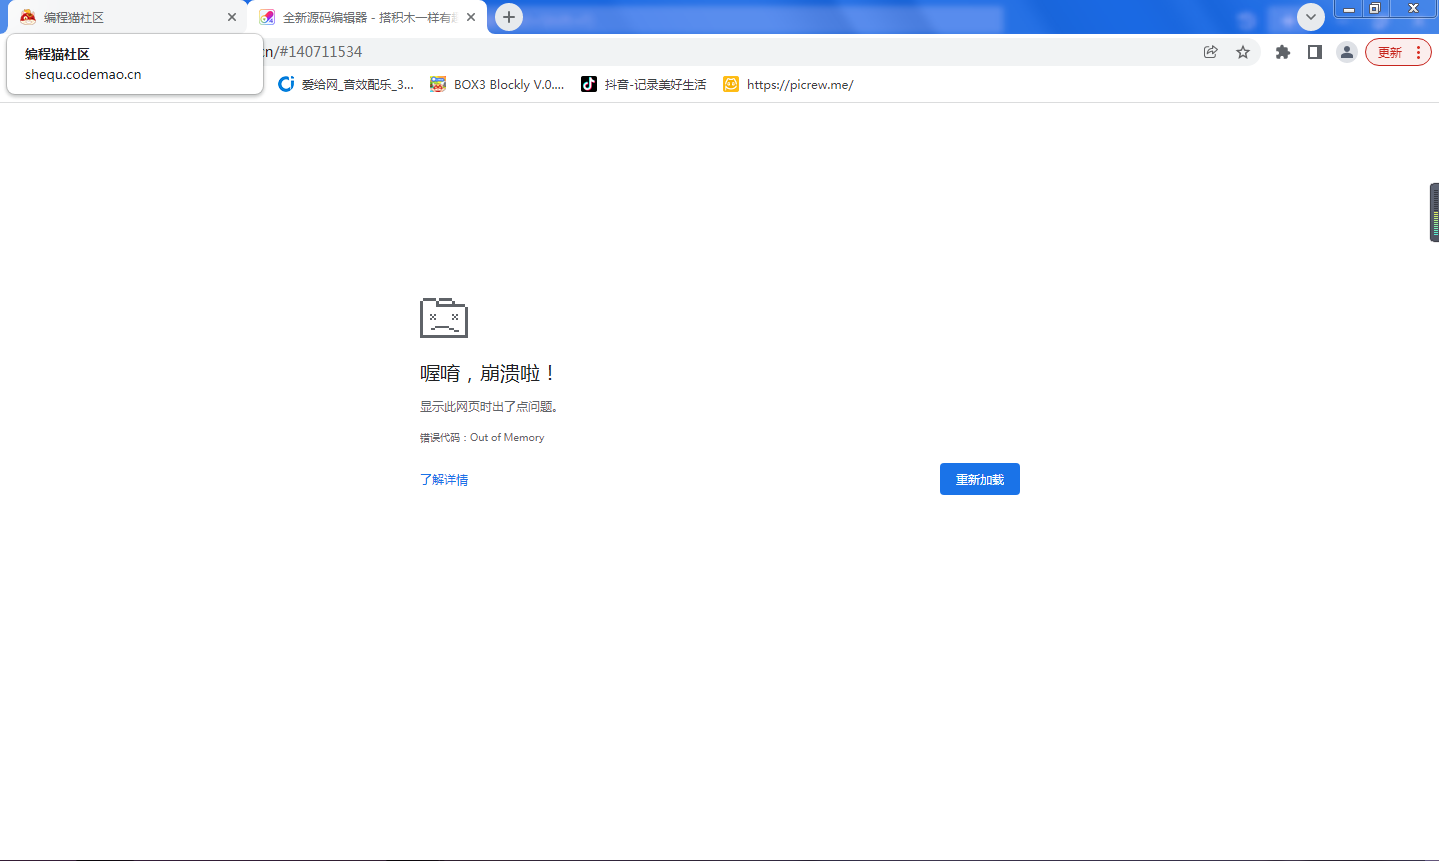
Task: Click the 了解详情 link
Action: click(x=444, y=480)
